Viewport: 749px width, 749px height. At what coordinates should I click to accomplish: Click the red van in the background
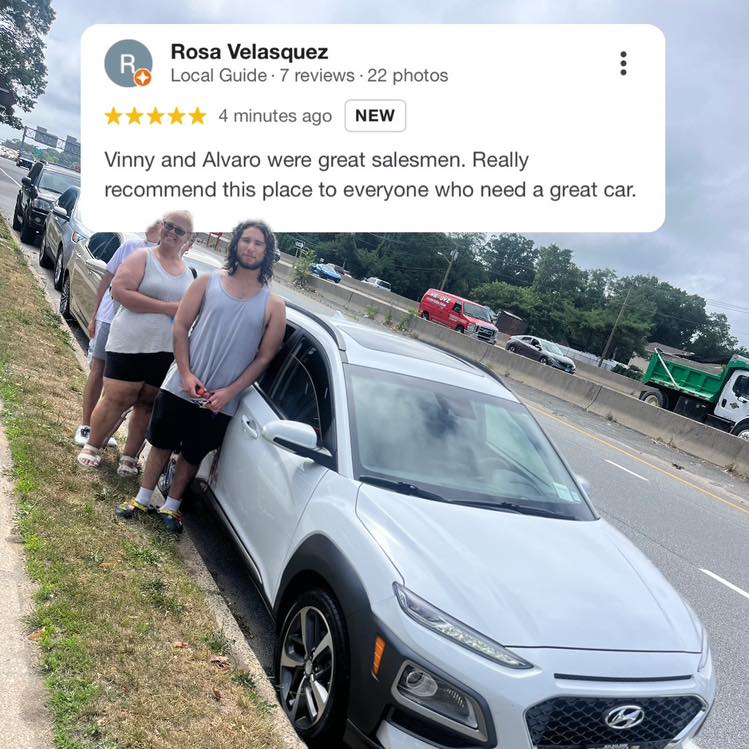tap(458, 315)
